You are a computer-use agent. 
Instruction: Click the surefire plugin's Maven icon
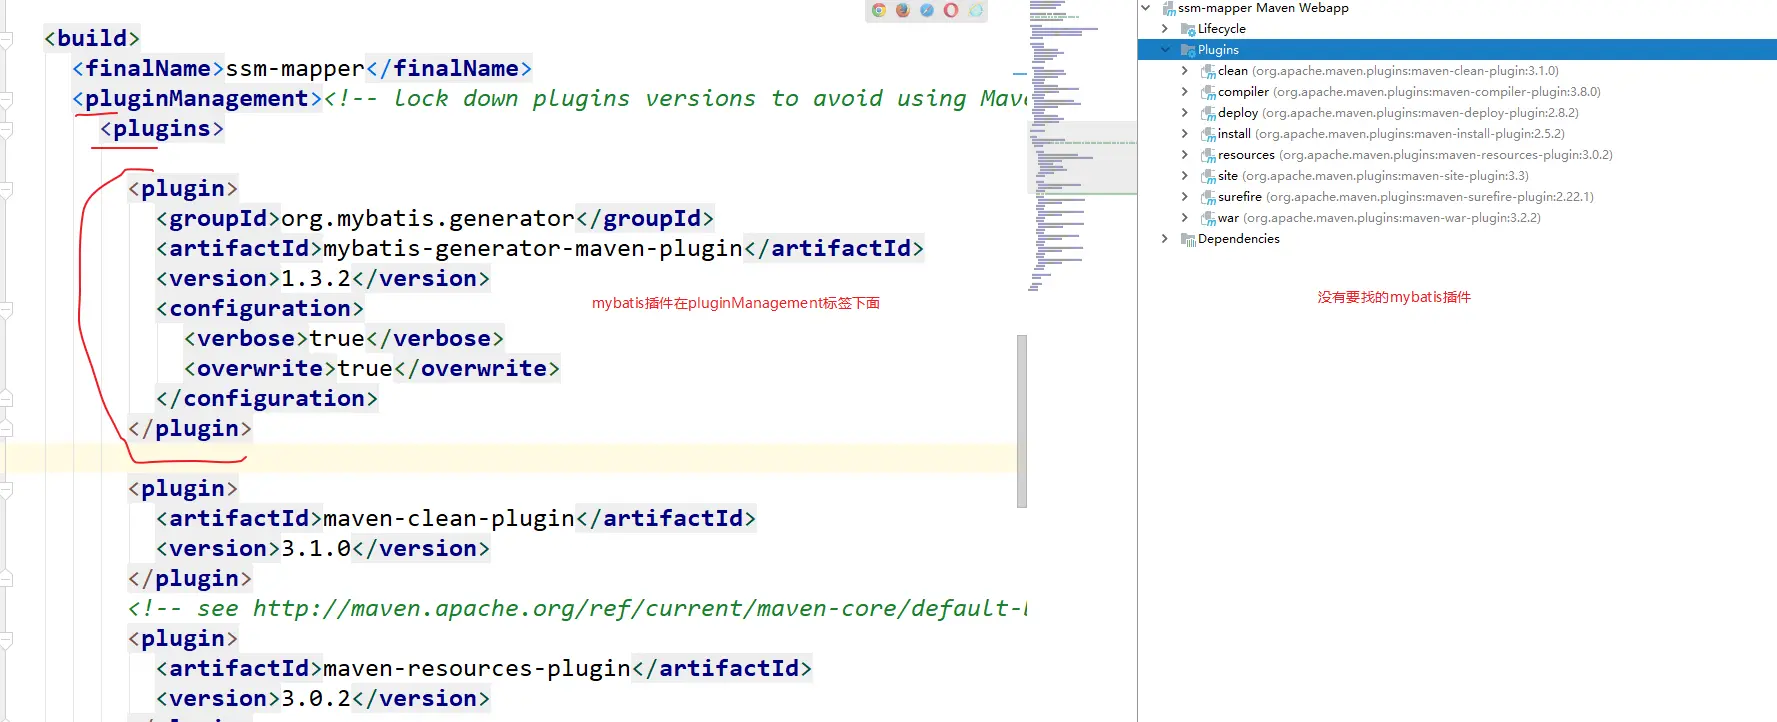(1208, 197)
